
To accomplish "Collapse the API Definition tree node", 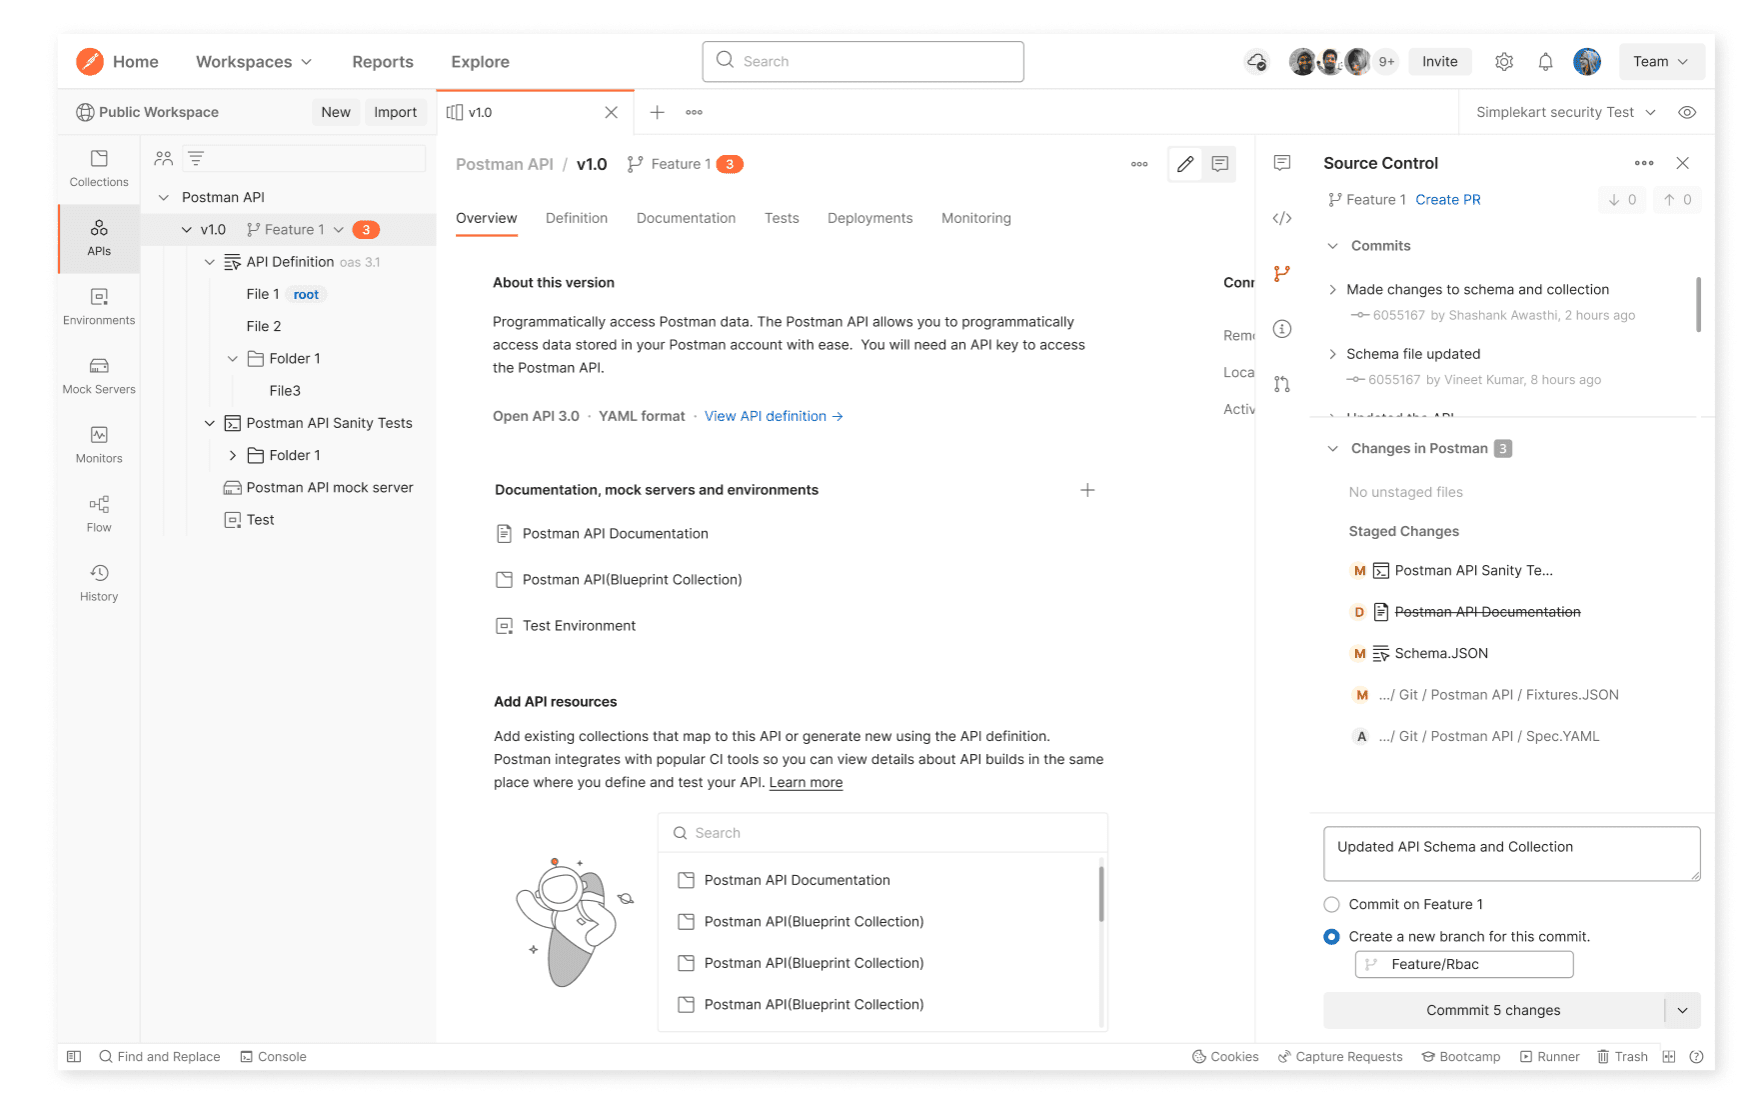I will 210,262.
